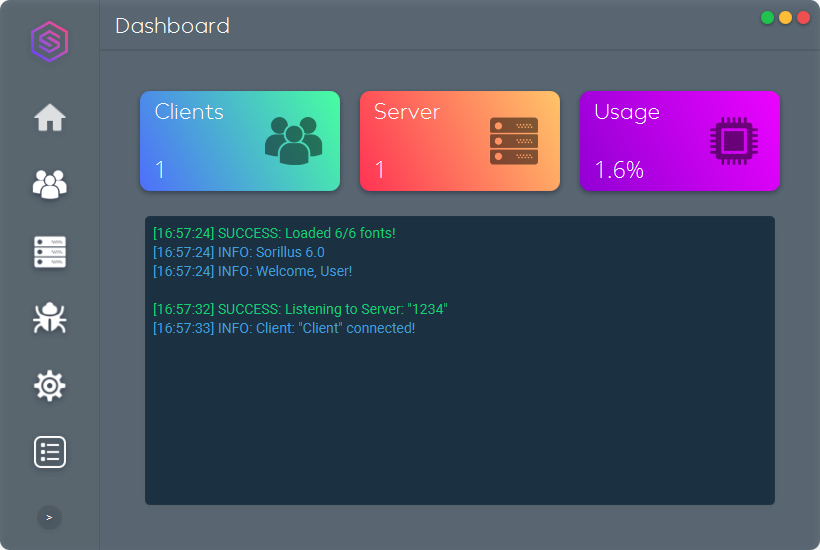820x550 pixels.
Task: Select log line Client "Client" connected!
Action: [284, 328]
